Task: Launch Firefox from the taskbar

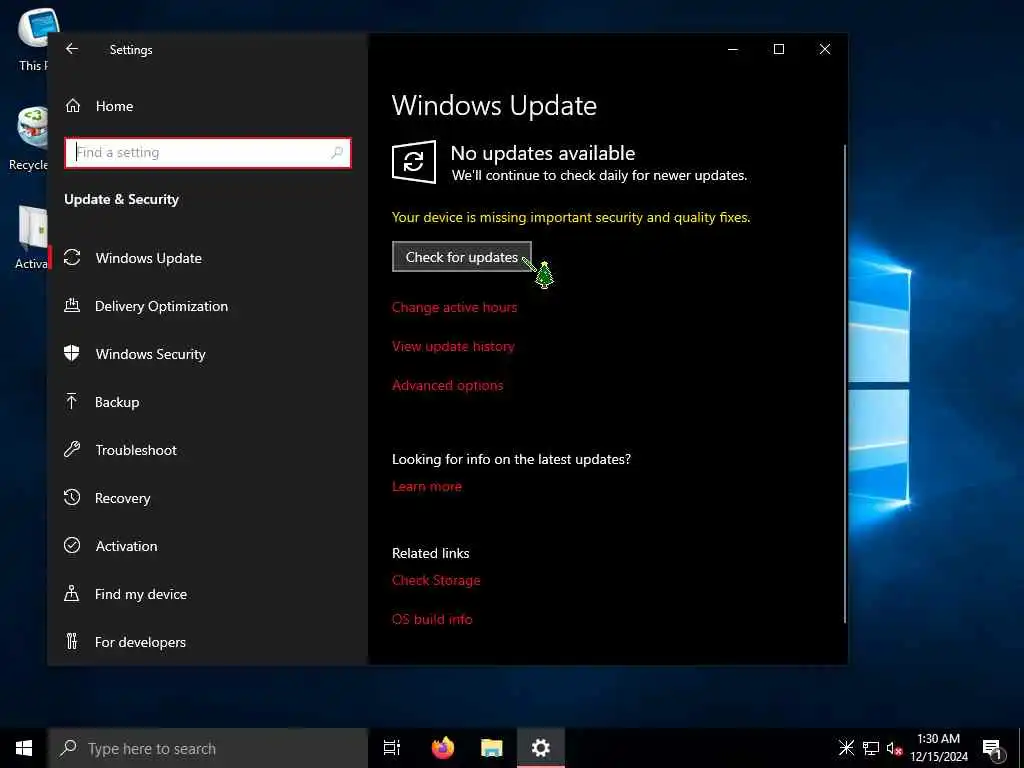Action: tap(443, 748)
